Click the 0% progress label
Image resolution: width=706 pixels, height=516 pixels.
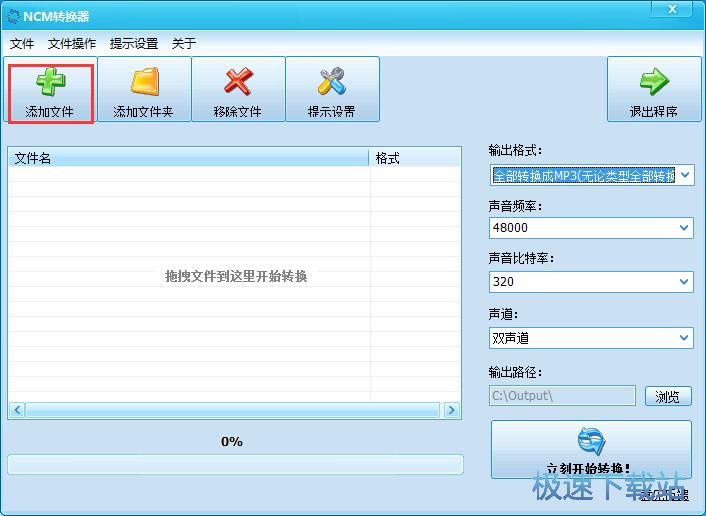click(232, 442)
